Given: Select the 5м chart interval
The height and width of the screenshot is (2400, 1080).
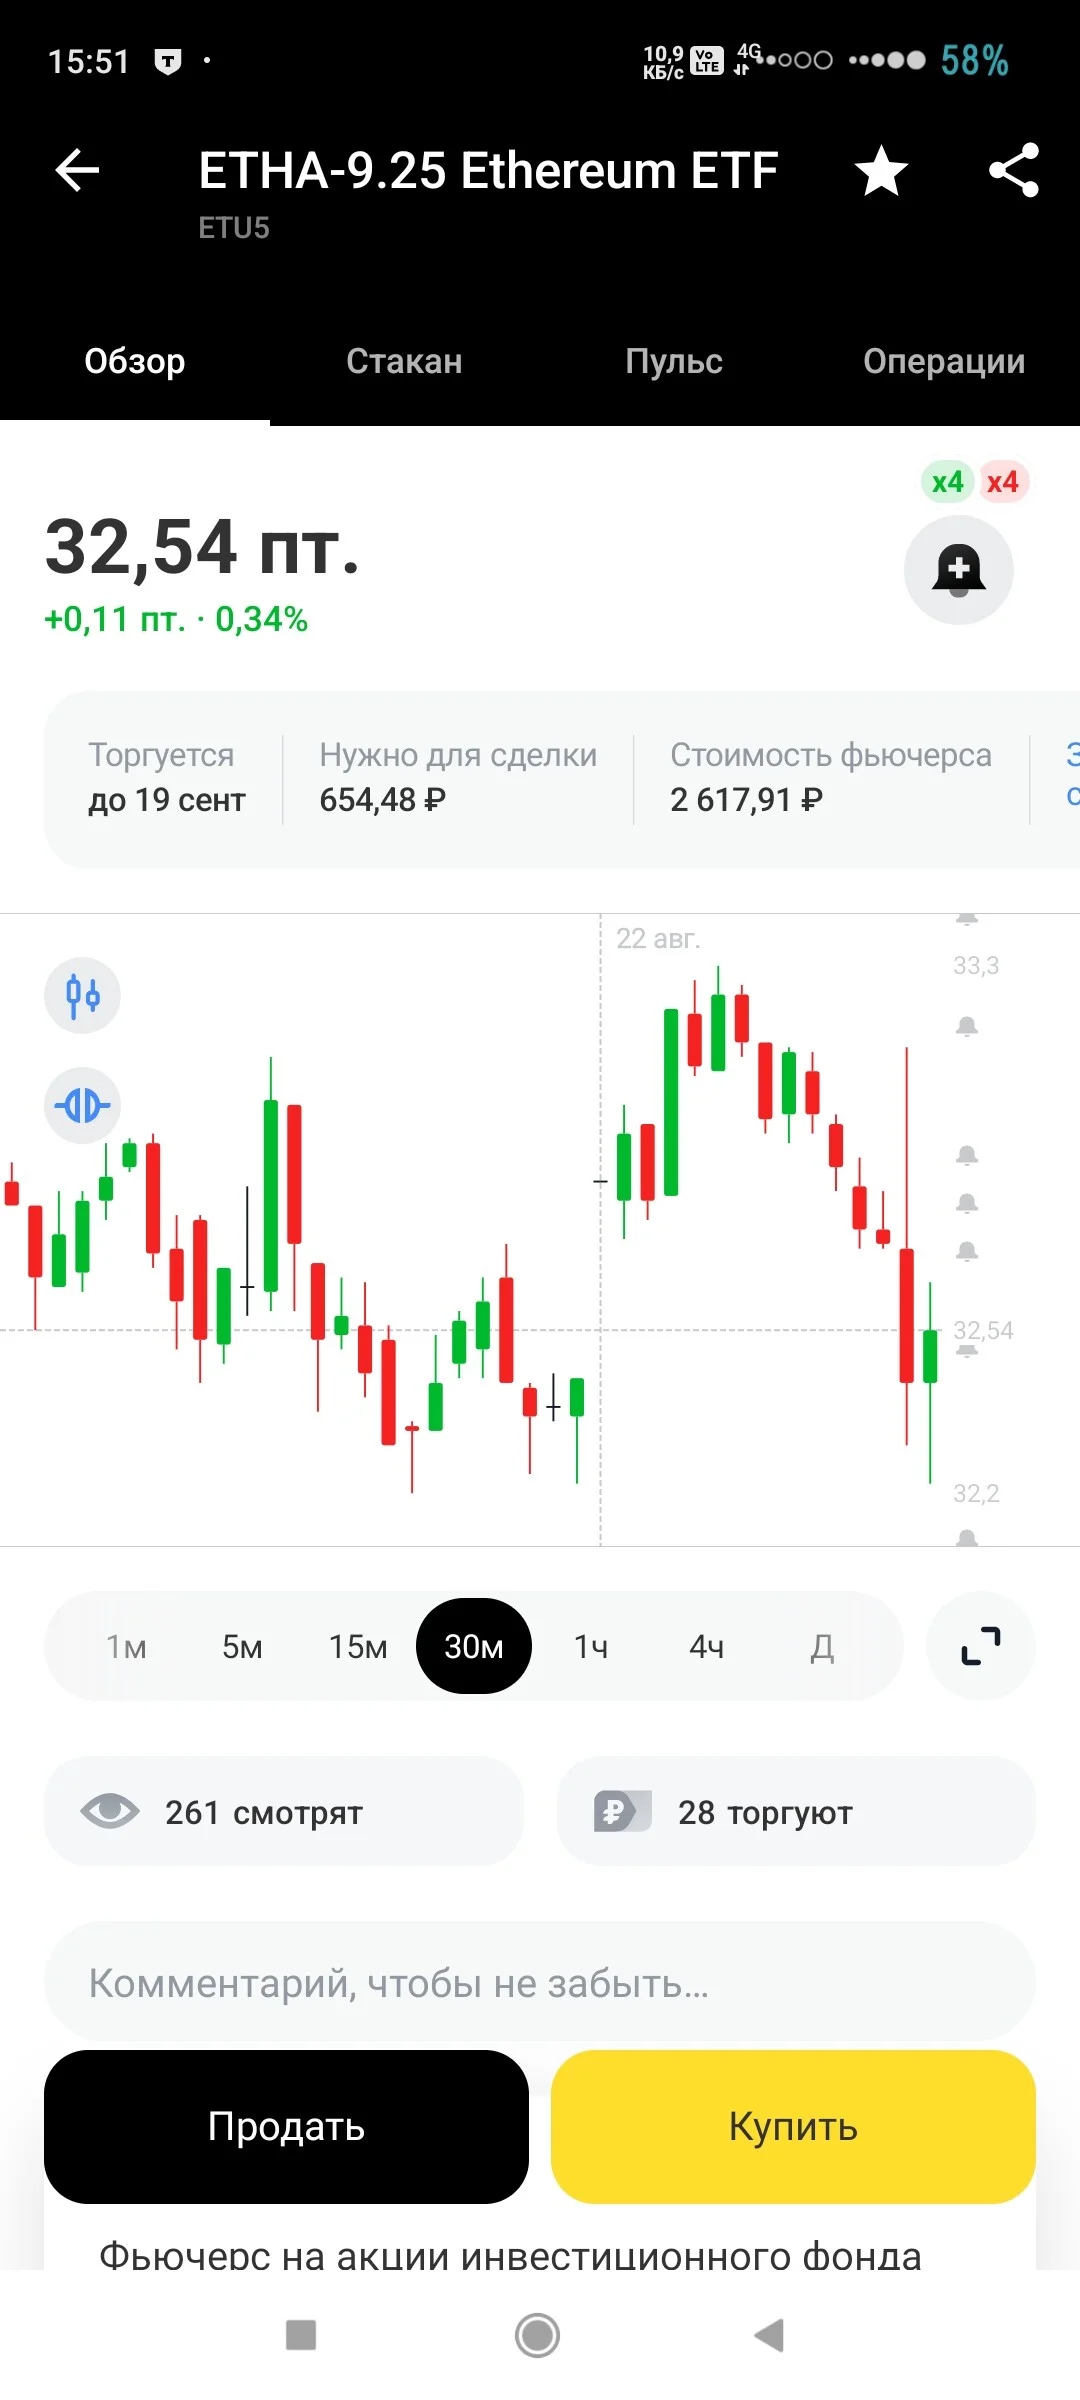Looking at the screenshot, I should coord(242,1646).
